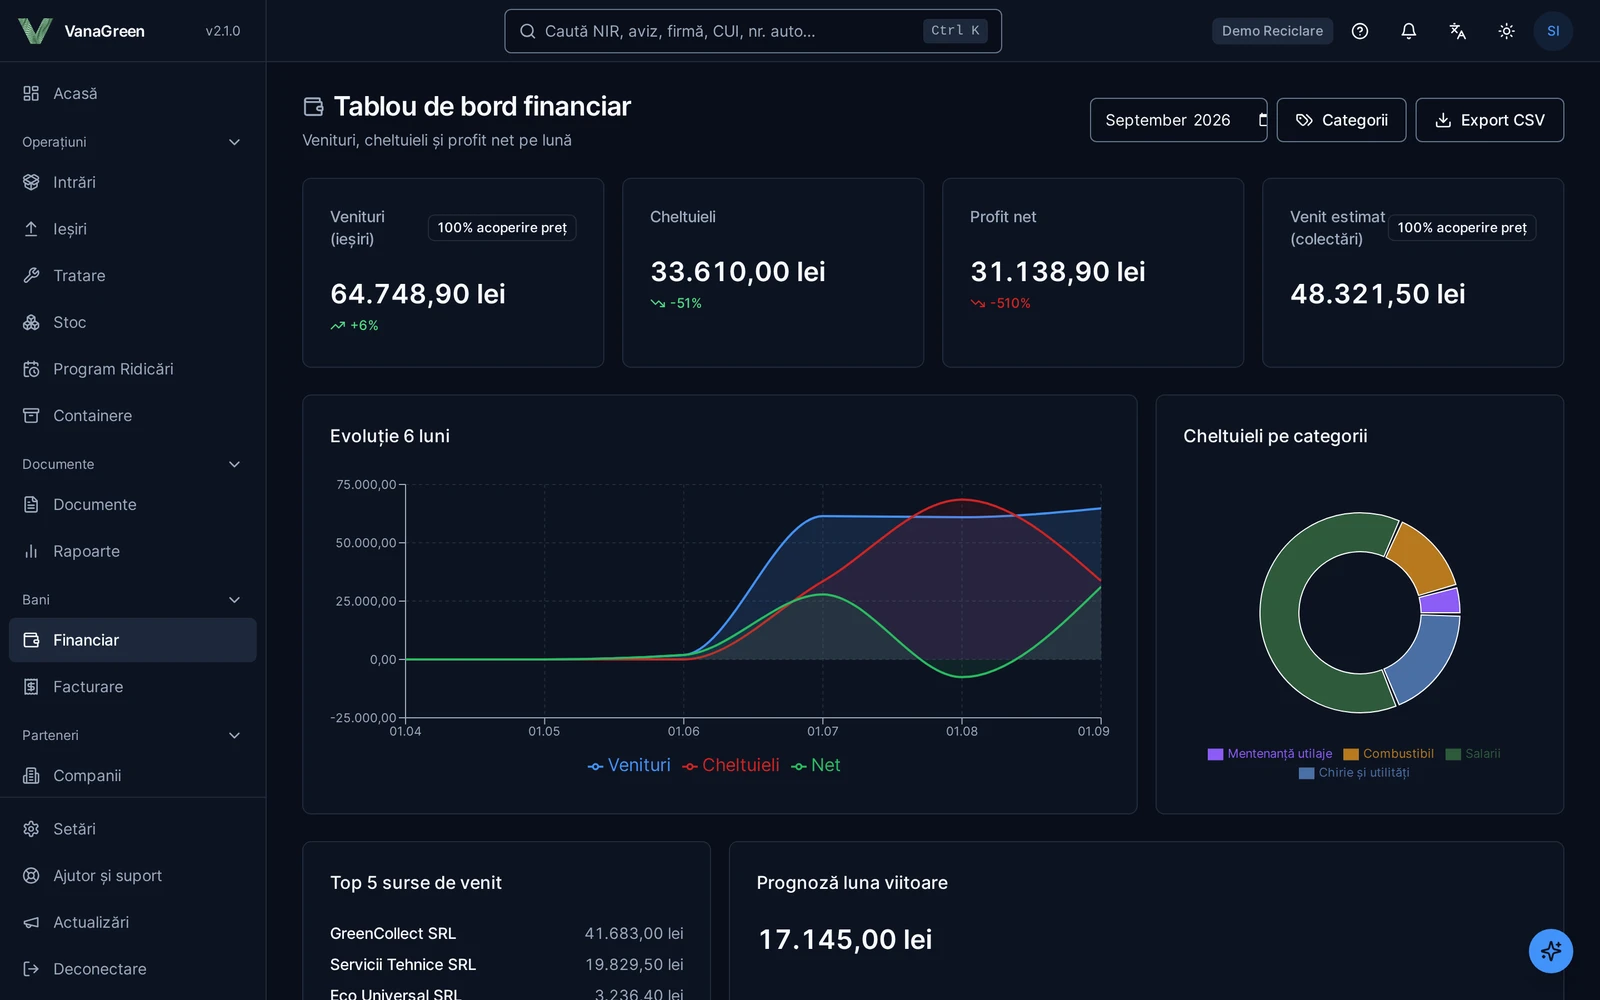The image size is (1600, 1000).
Task: Click the GreenCollect SRL income row
Action: click(x=507, y=933)
